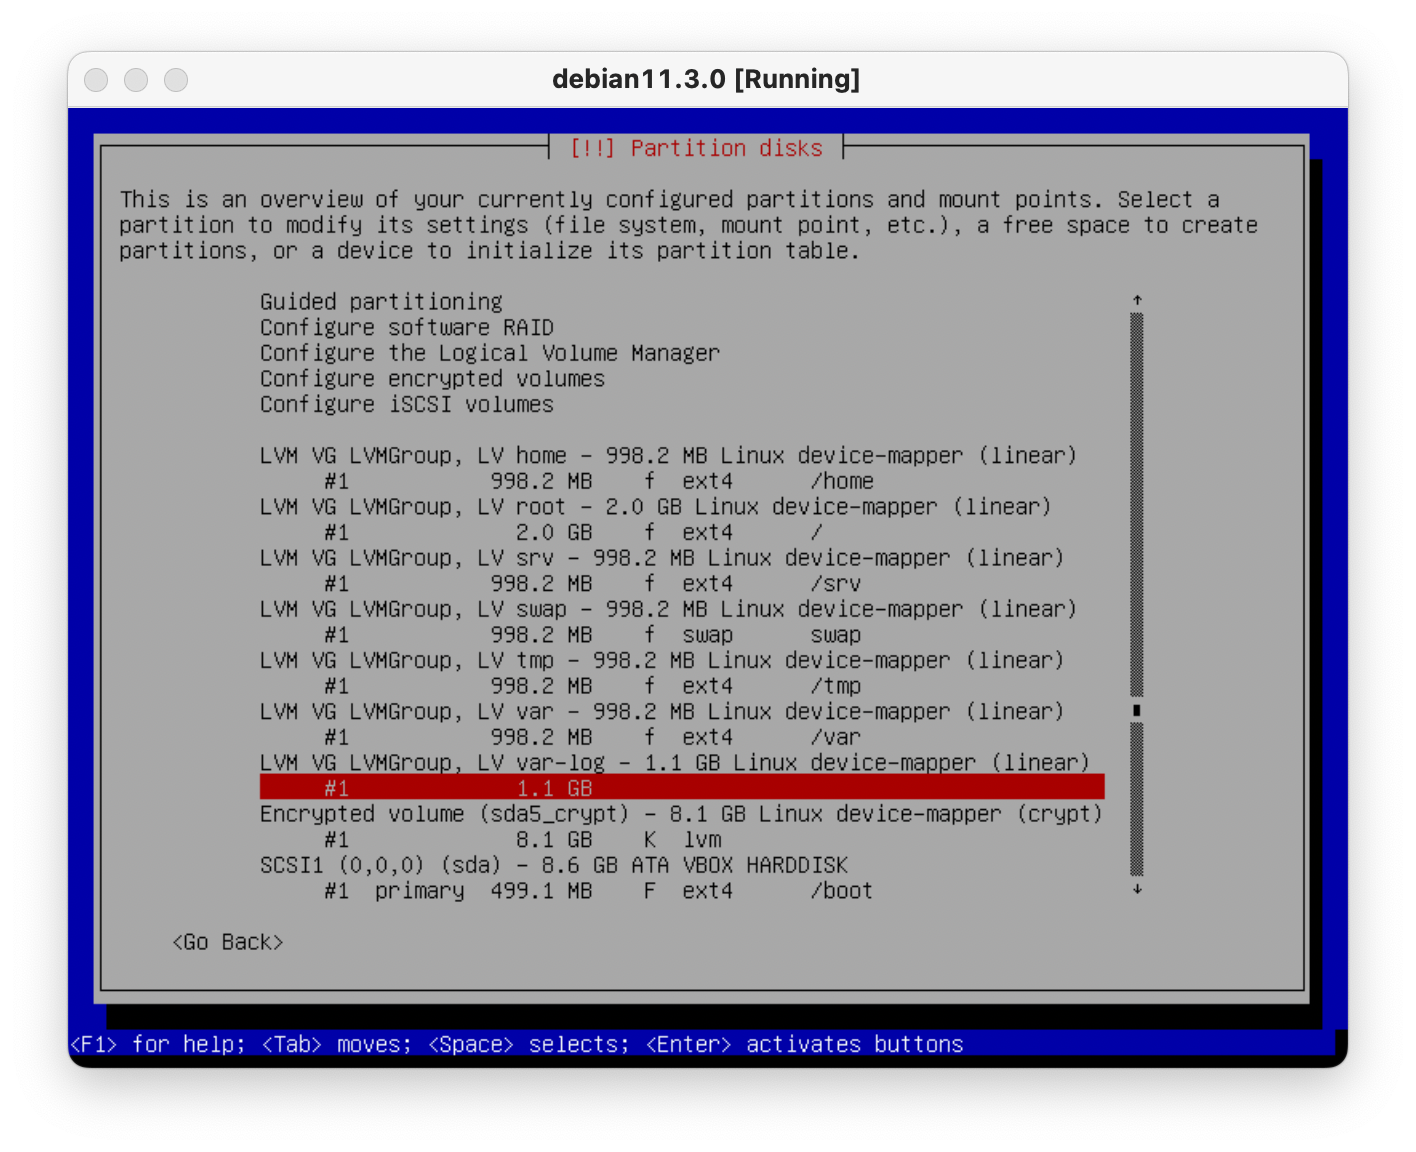Select the 998.2 MB ext4 /home partition
The image size is (1416, 1152).
(598, 482)
